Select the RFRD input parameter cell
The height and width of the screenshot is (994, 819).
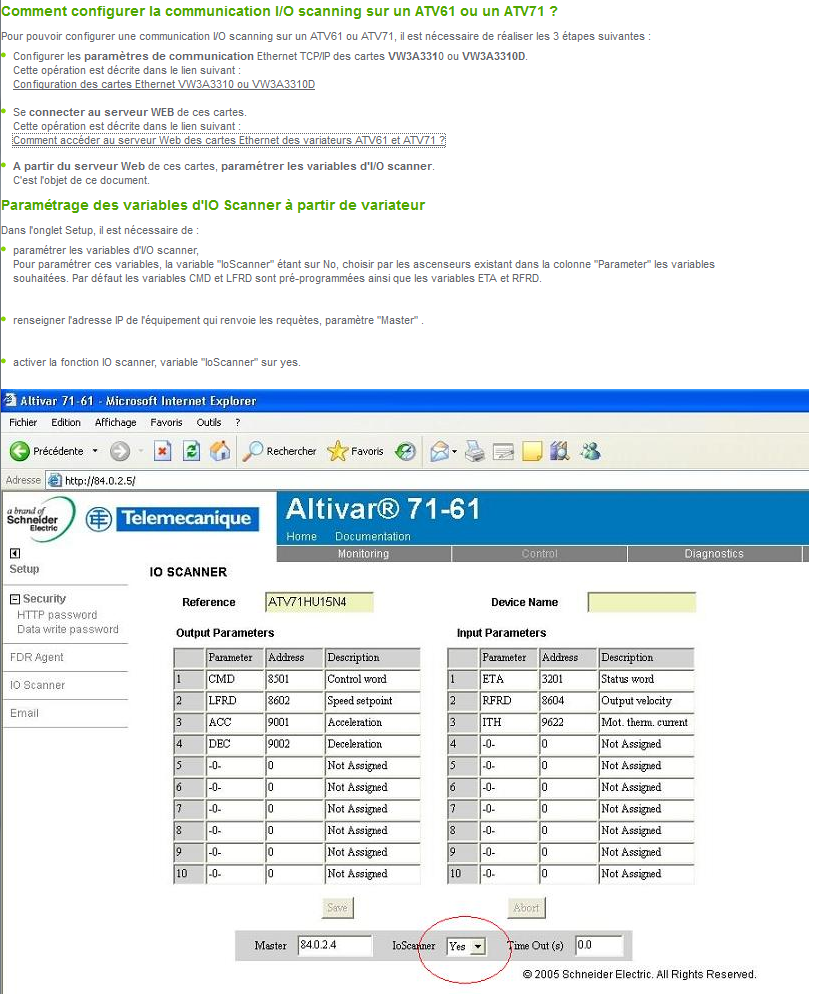click(508, 701)
